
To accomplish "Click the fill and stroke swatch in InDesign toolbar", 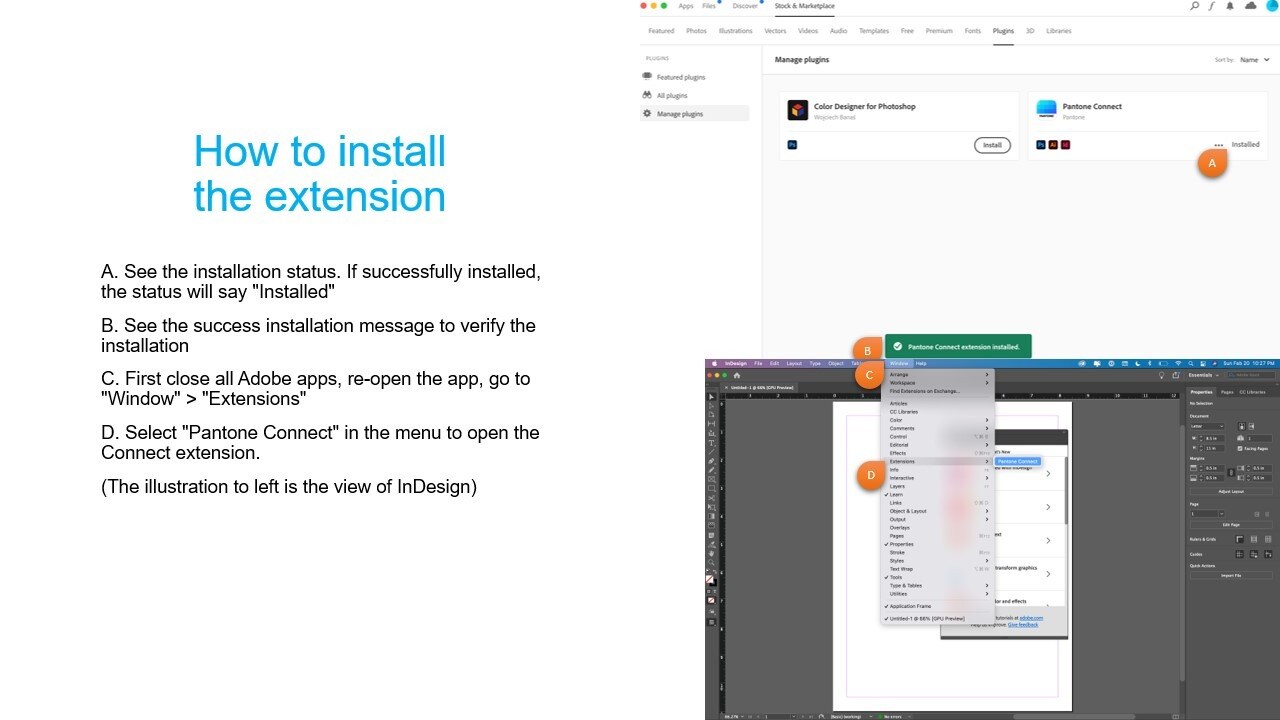I will [711, 579].
